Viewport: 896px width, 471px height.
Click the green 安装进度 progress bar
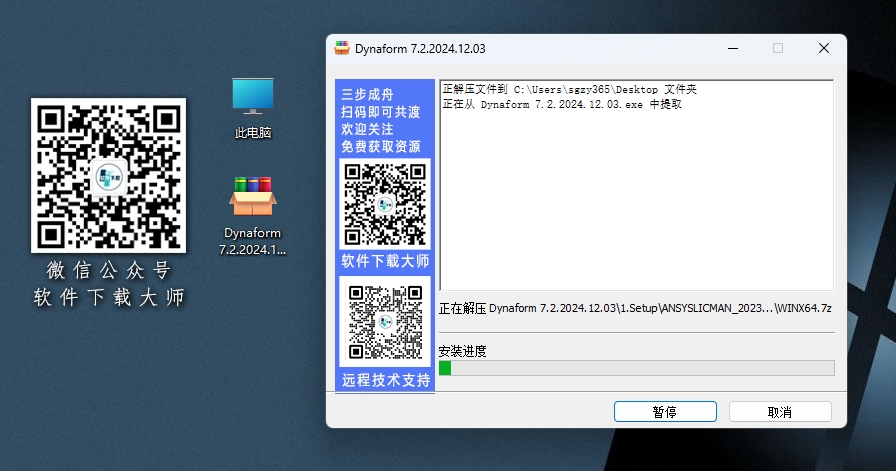(x=637, y=368)
